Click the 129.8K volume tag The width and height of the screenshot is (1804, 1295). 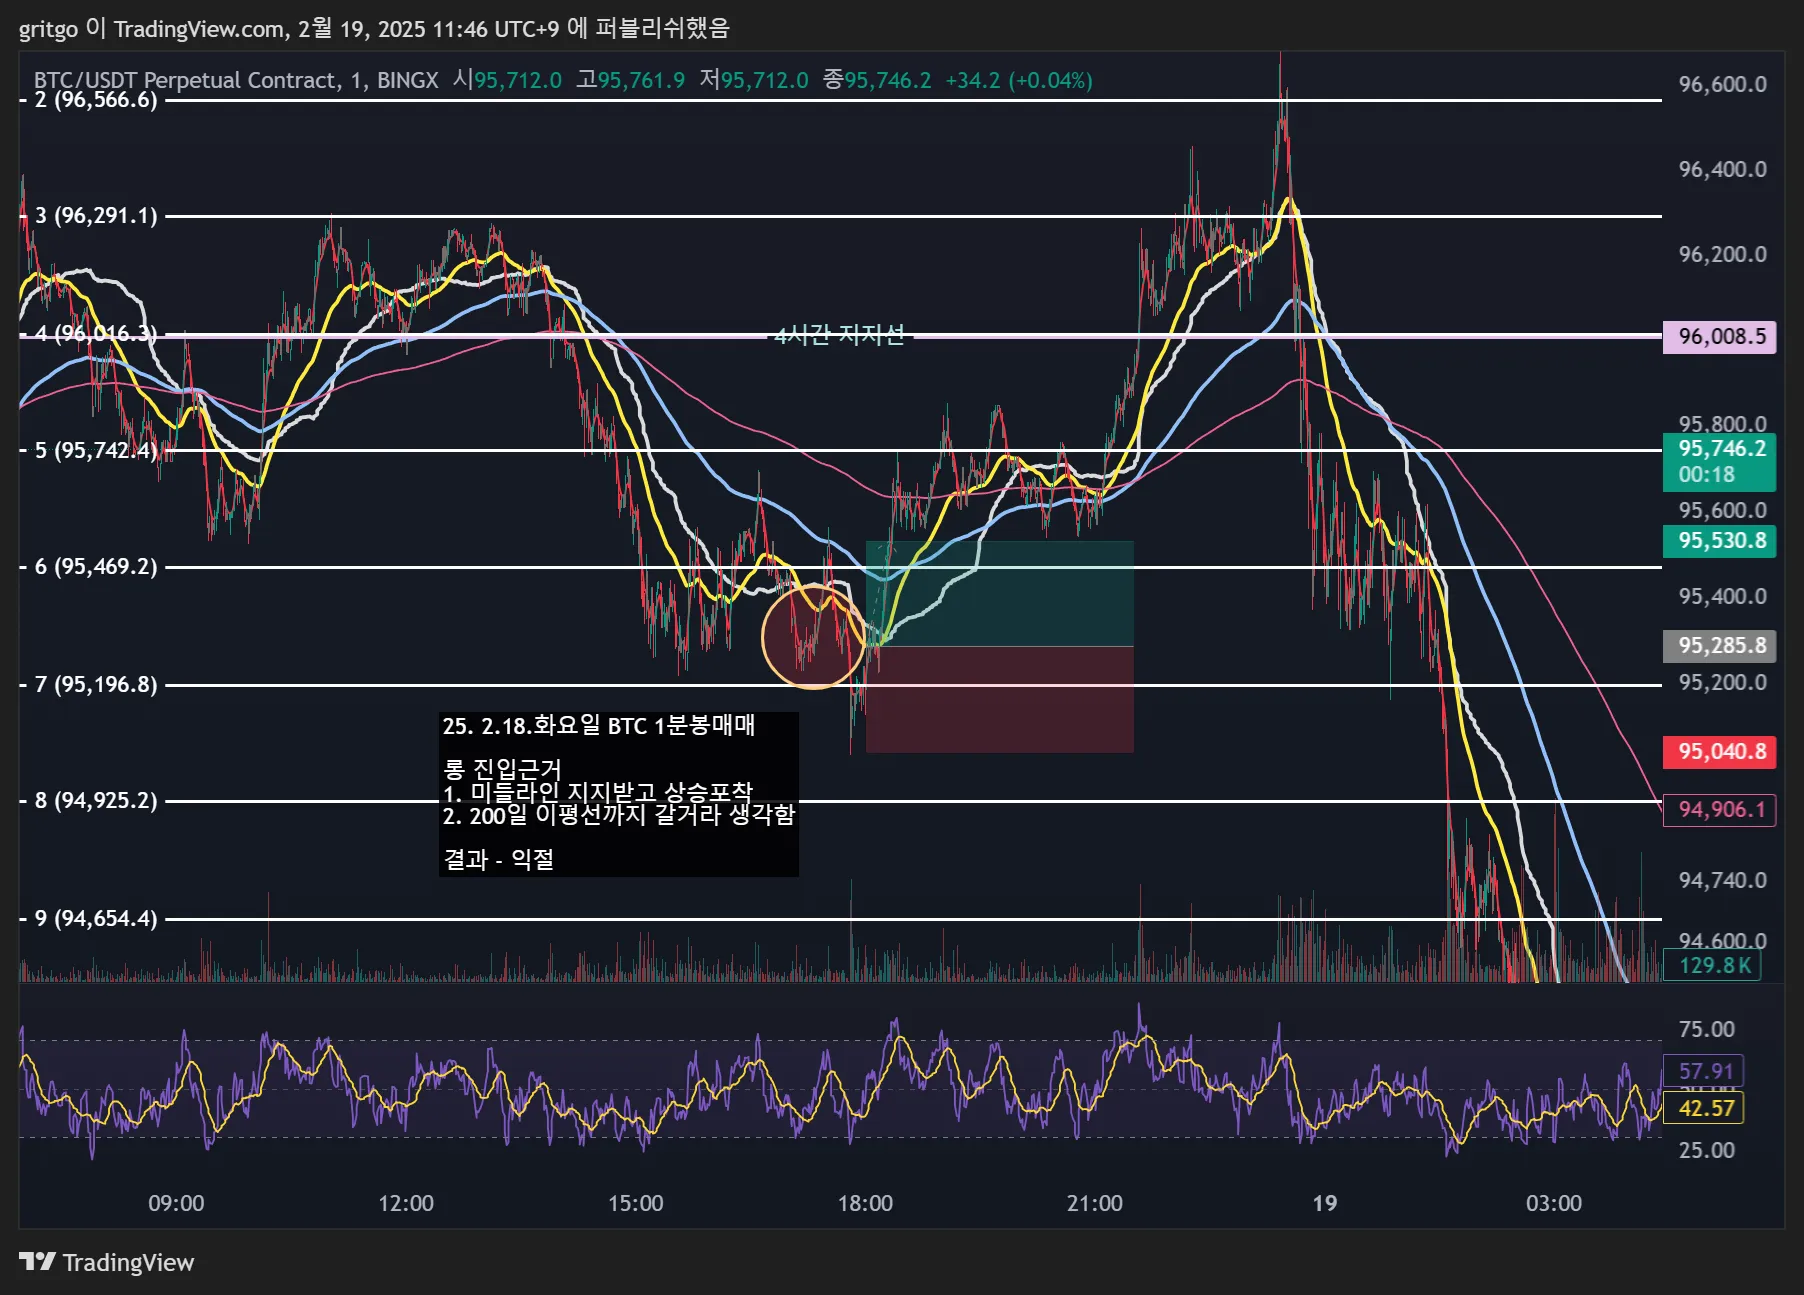[1712, 965]
